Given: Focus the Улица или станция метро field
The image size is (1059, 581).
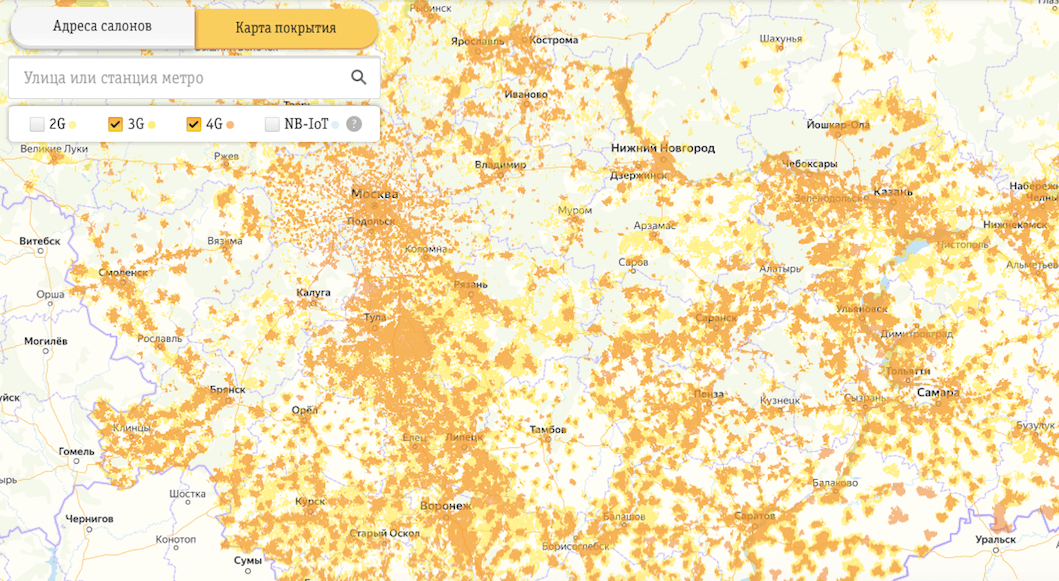Looking at the screenshot, I should tap(180, 78).
